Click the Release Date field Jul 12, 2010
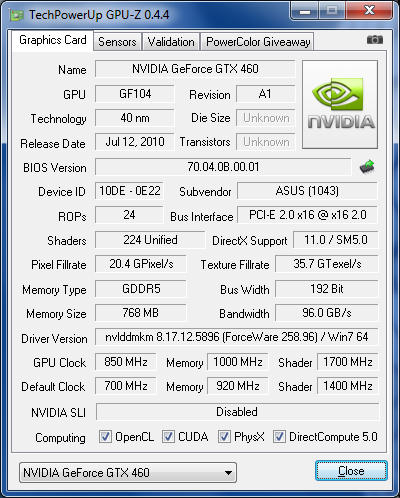Viewport: 400px width, 498px height. [x=135, y=142]
